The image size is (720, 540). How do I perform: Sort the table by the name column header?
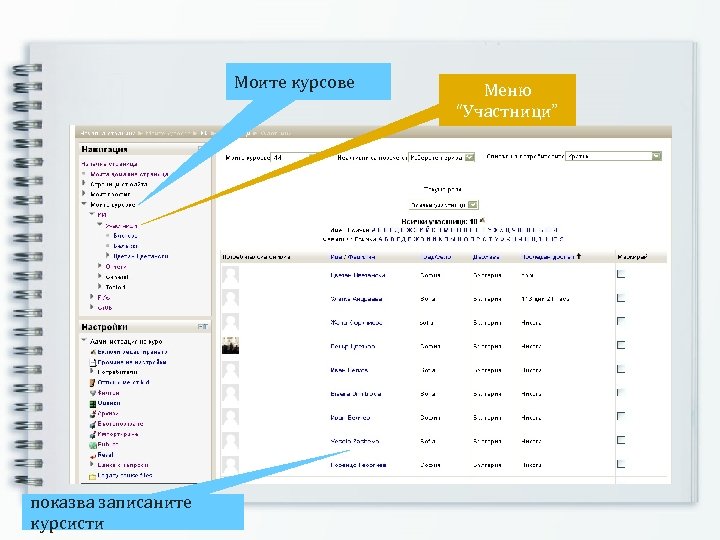352,257
